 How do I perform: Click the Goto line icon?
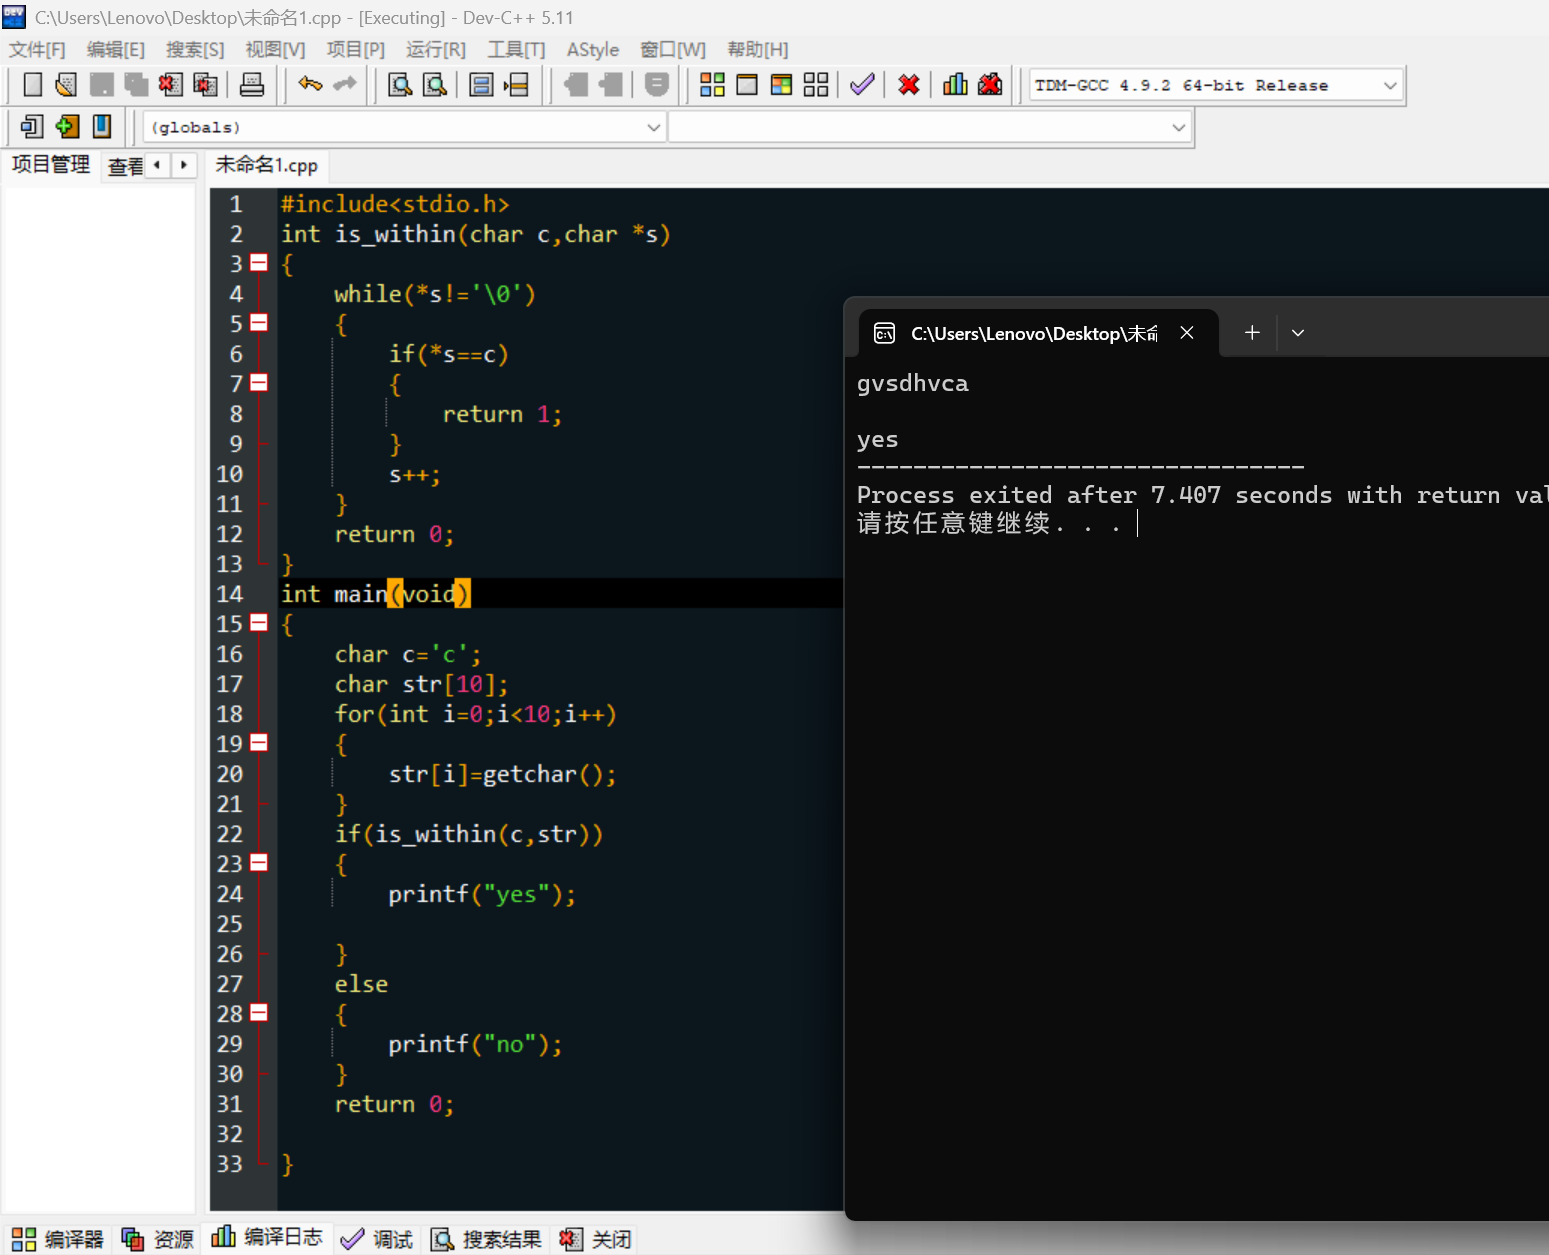pyautogui.click(x=516, y=85)
